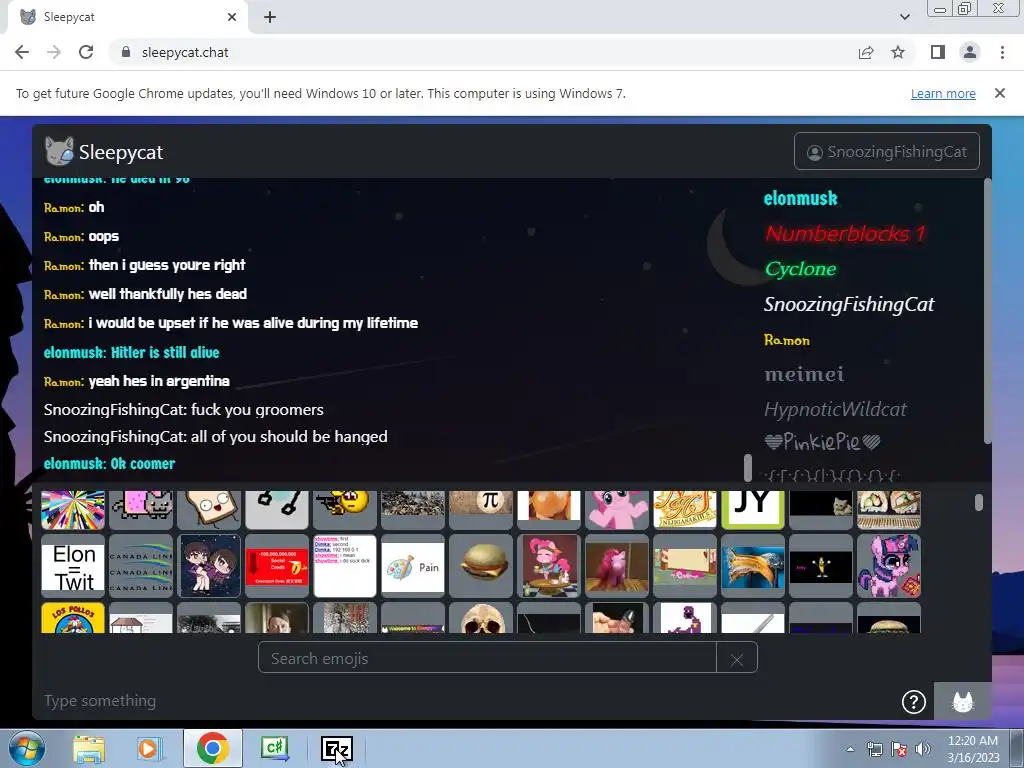The width and height of the screenshot is (1024, 768).
Task: Open a new Chrome tab
Action: 270,17
